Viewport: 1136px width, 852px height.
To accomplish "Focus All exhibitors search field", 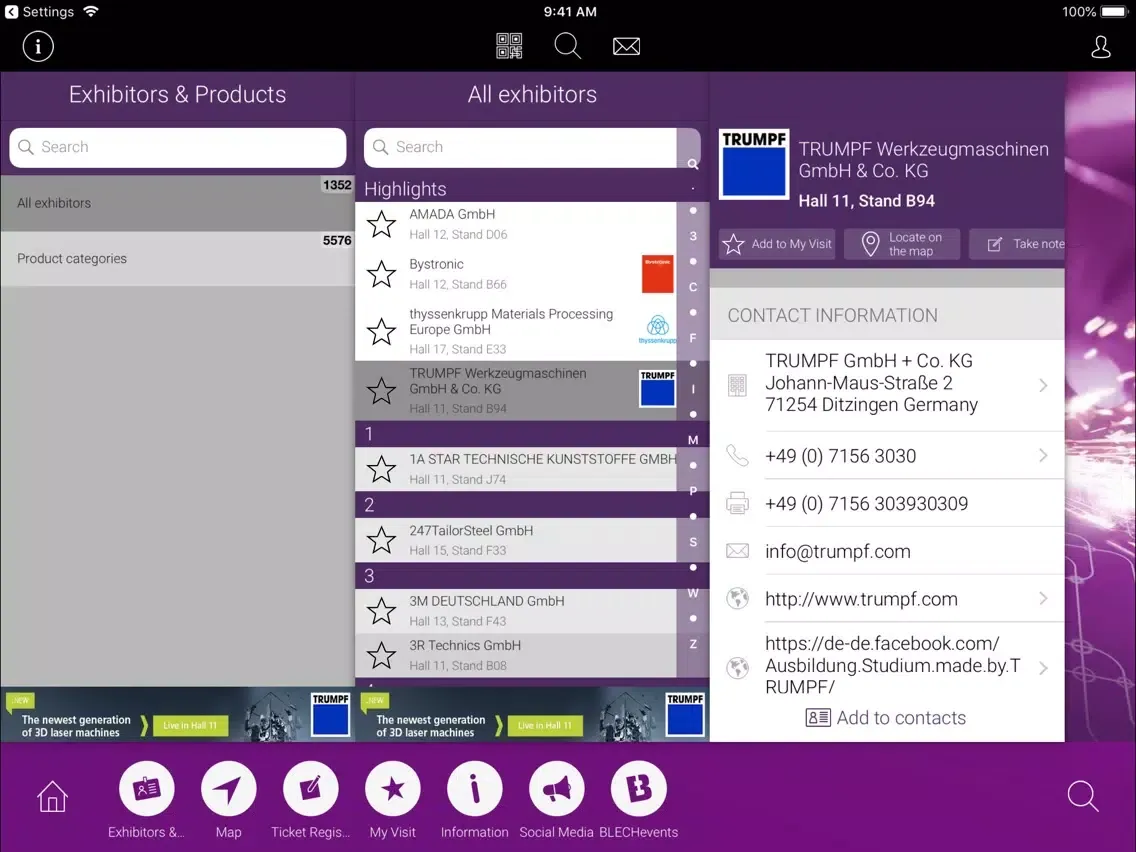I will 520,147.
